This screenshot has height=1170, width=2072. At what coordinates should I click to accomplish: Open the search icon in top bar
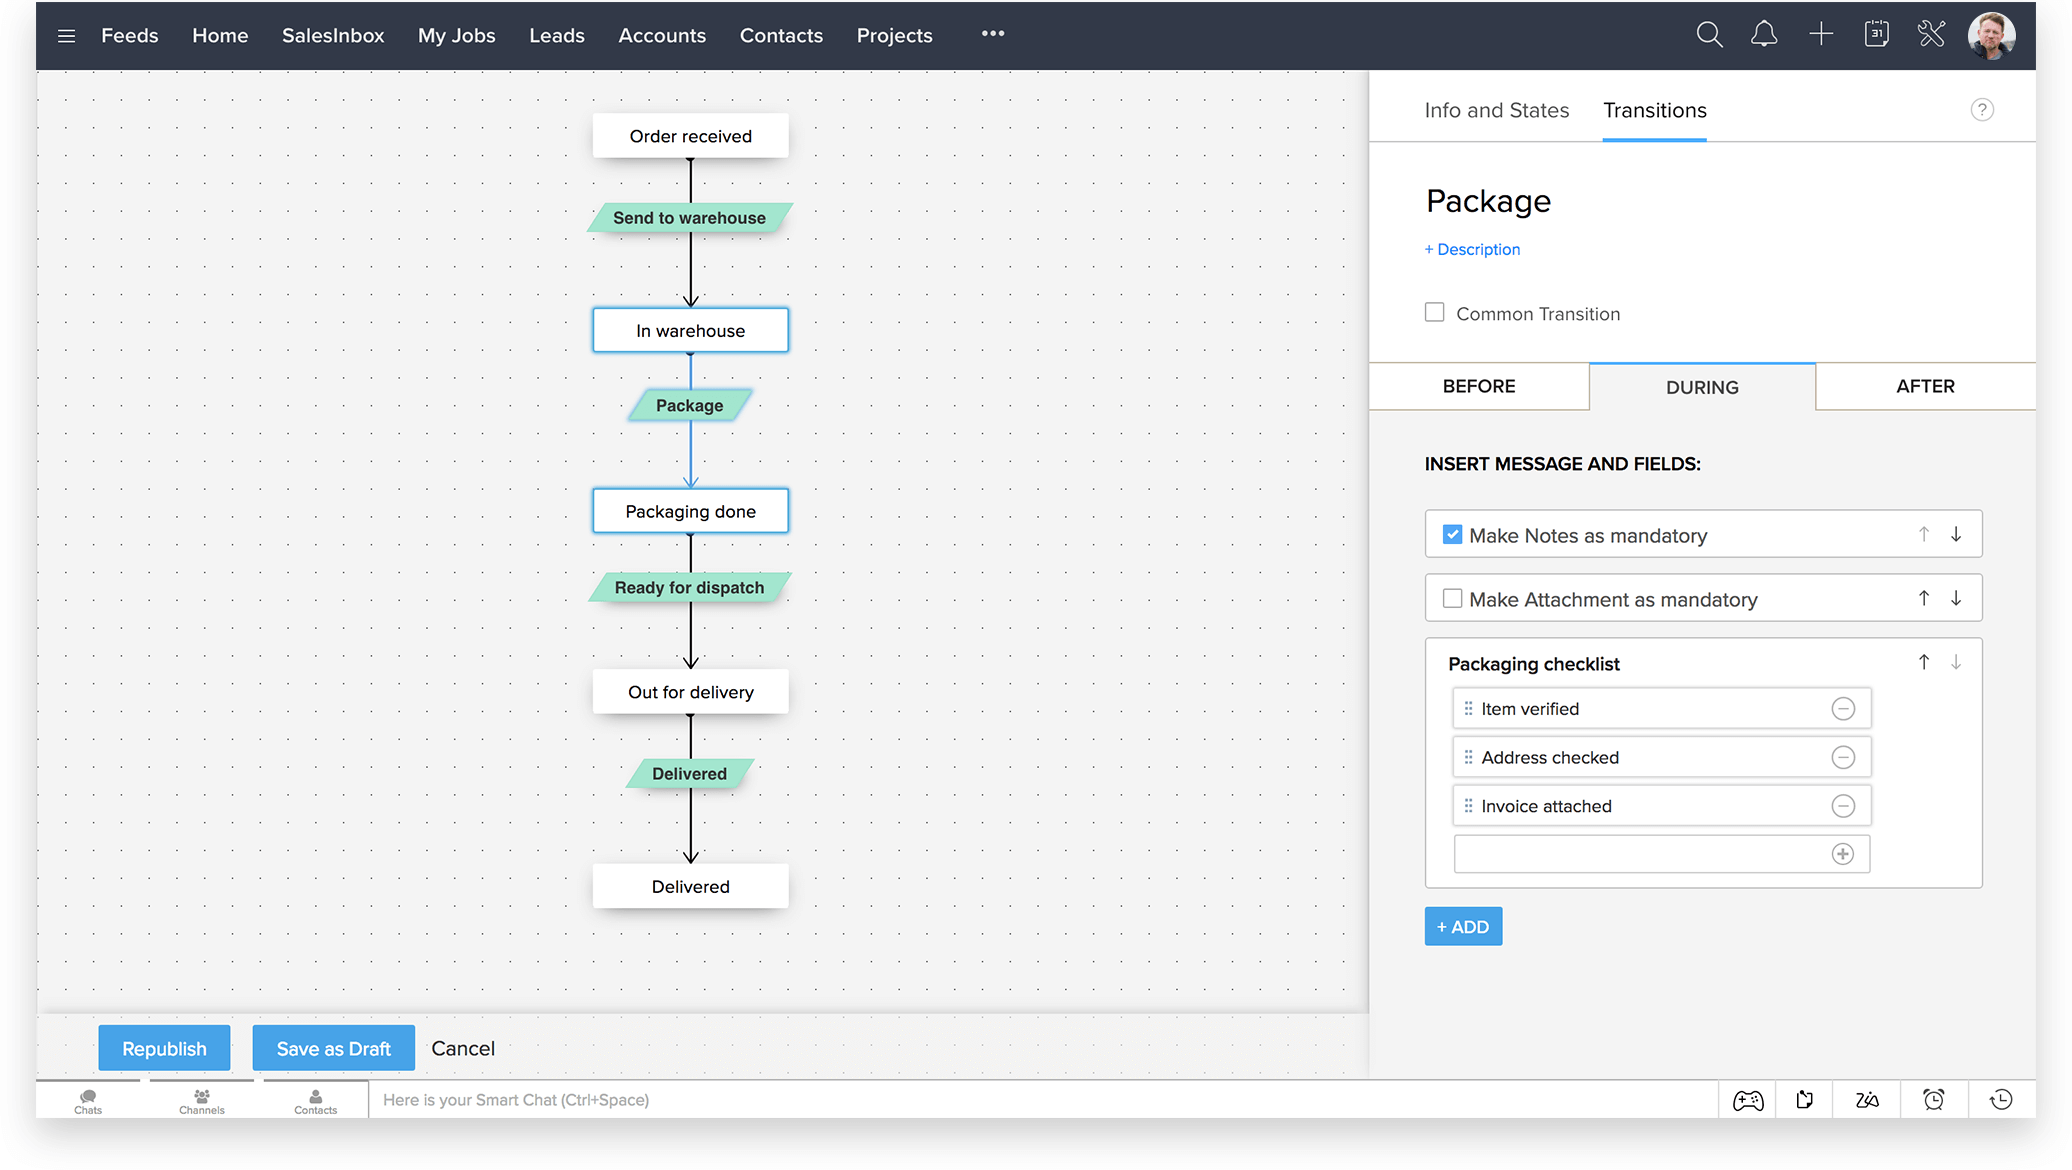(1709, 35)
